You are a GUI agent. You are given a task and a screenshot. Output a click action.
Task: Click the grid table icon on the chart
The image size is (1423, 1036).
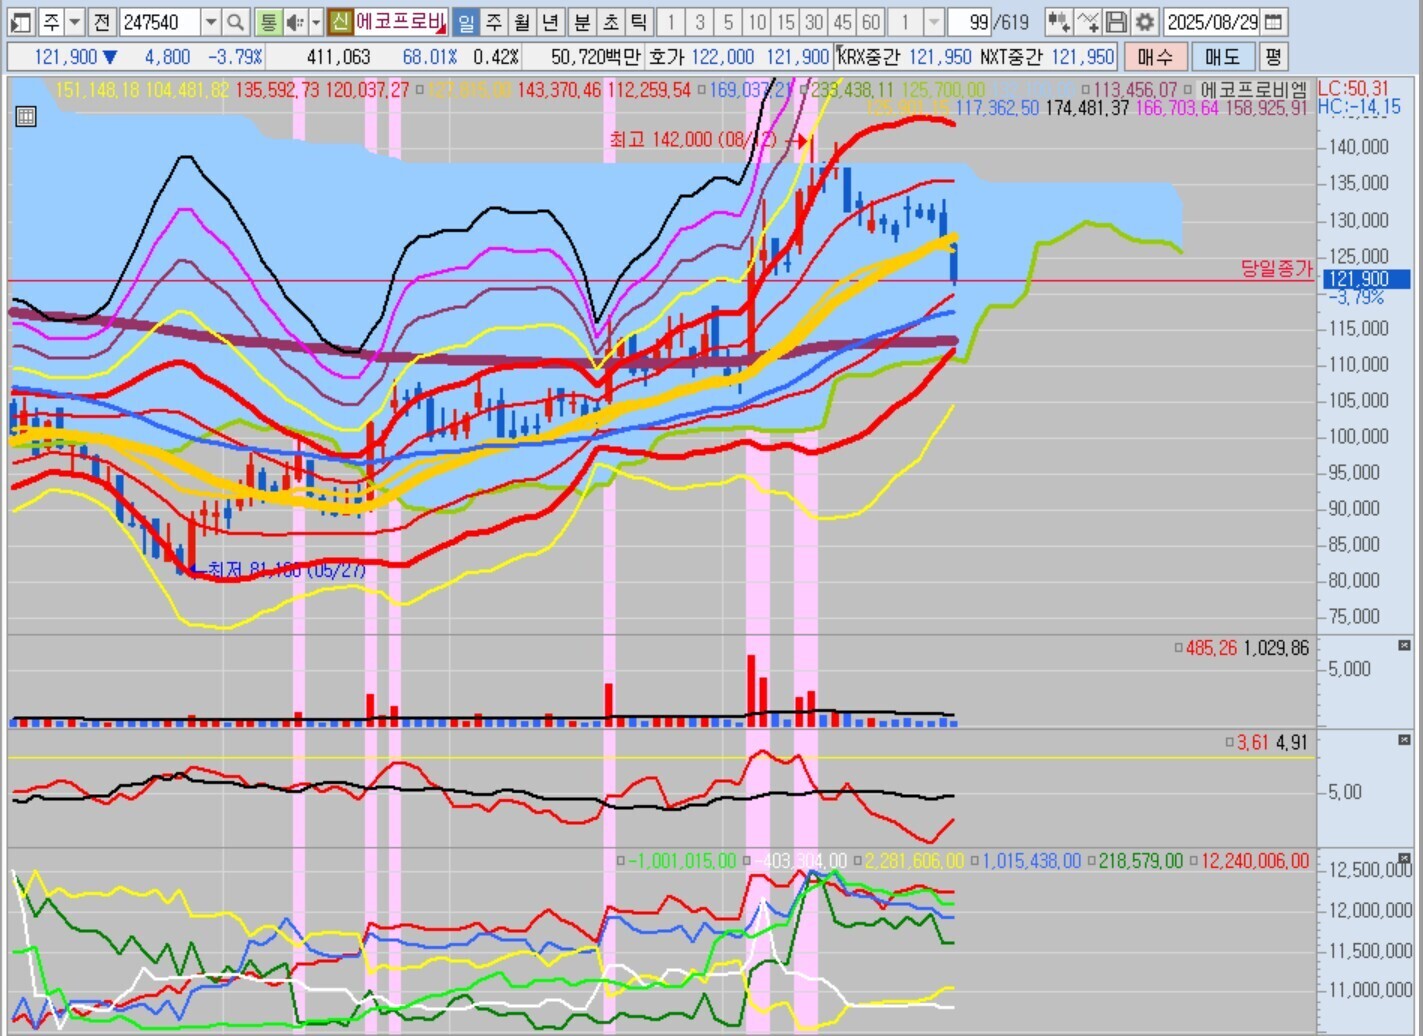[26, 116]
